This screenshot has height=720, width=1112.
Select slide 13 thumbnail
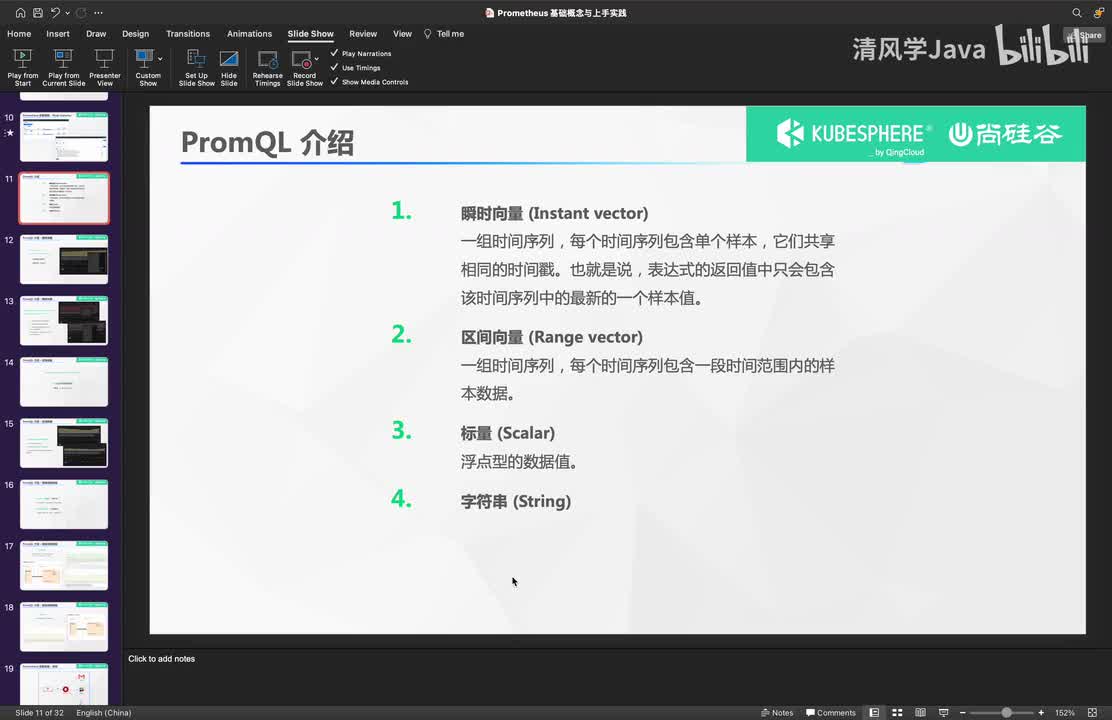[x=64, y=320]
